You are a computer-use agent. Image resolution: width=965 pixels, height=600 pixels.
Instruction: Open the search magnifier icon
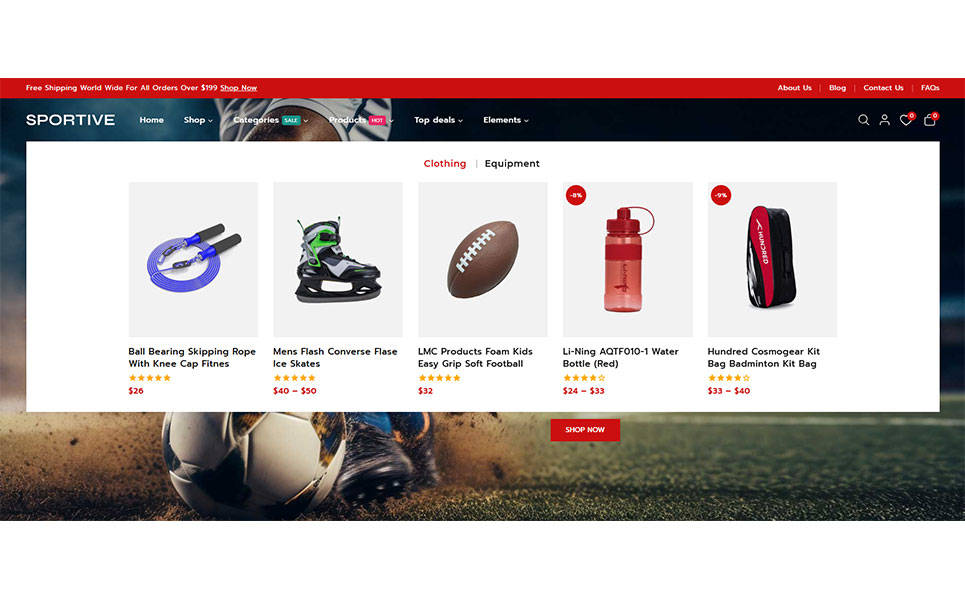[x=863, y=120]
